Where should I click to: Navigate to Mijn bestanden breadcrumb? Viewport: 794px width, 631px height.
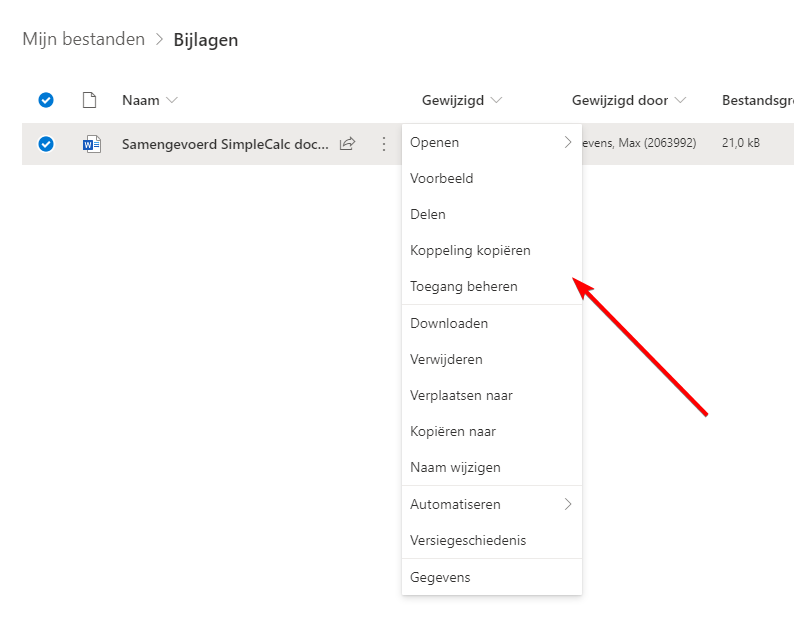(84, 40)
